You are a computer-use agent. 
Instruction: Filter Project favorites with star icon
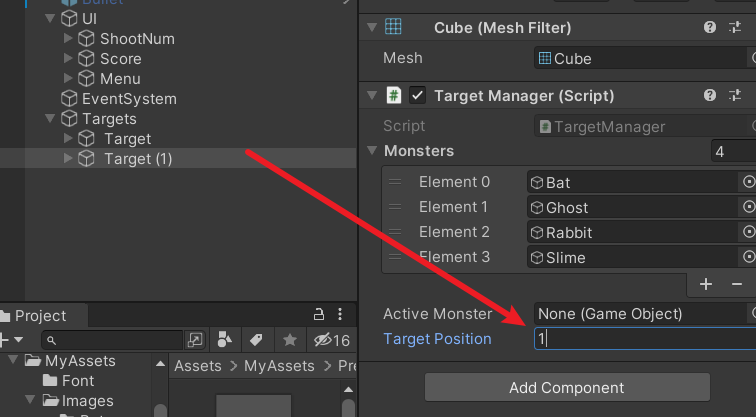[x=290, y=340]
